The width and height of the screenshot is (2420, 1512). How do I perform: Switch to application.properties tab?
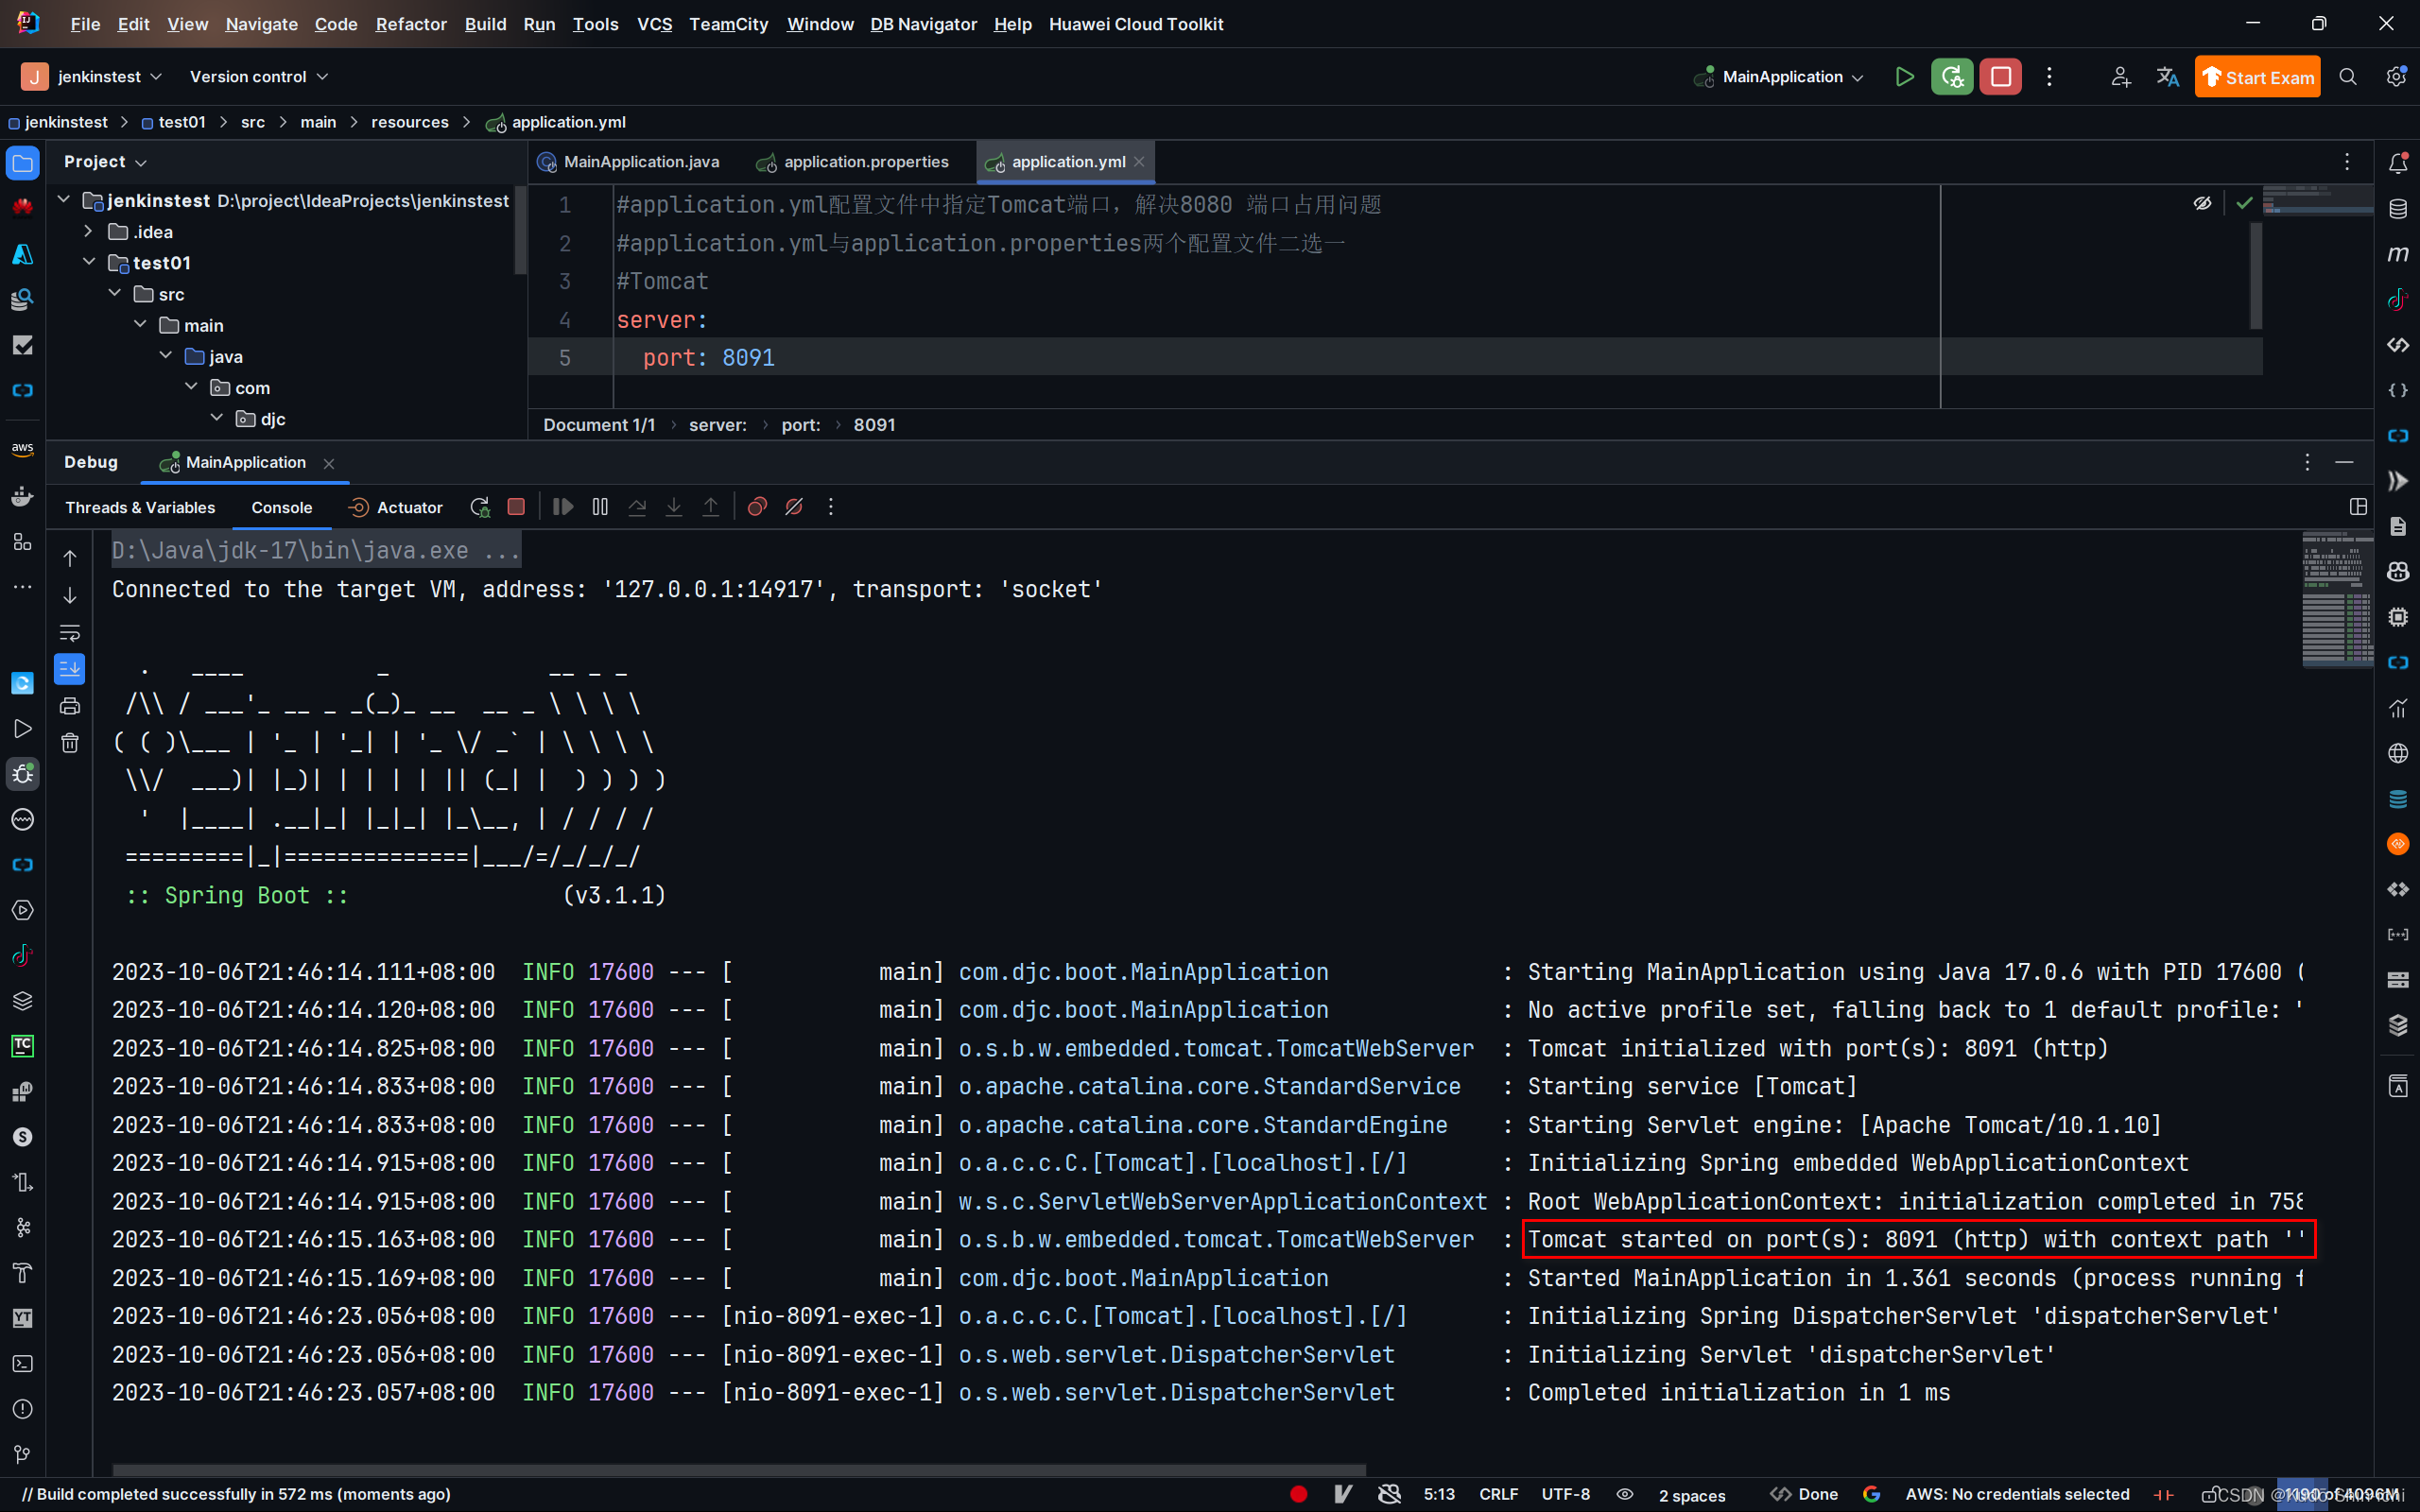[853, 162]
